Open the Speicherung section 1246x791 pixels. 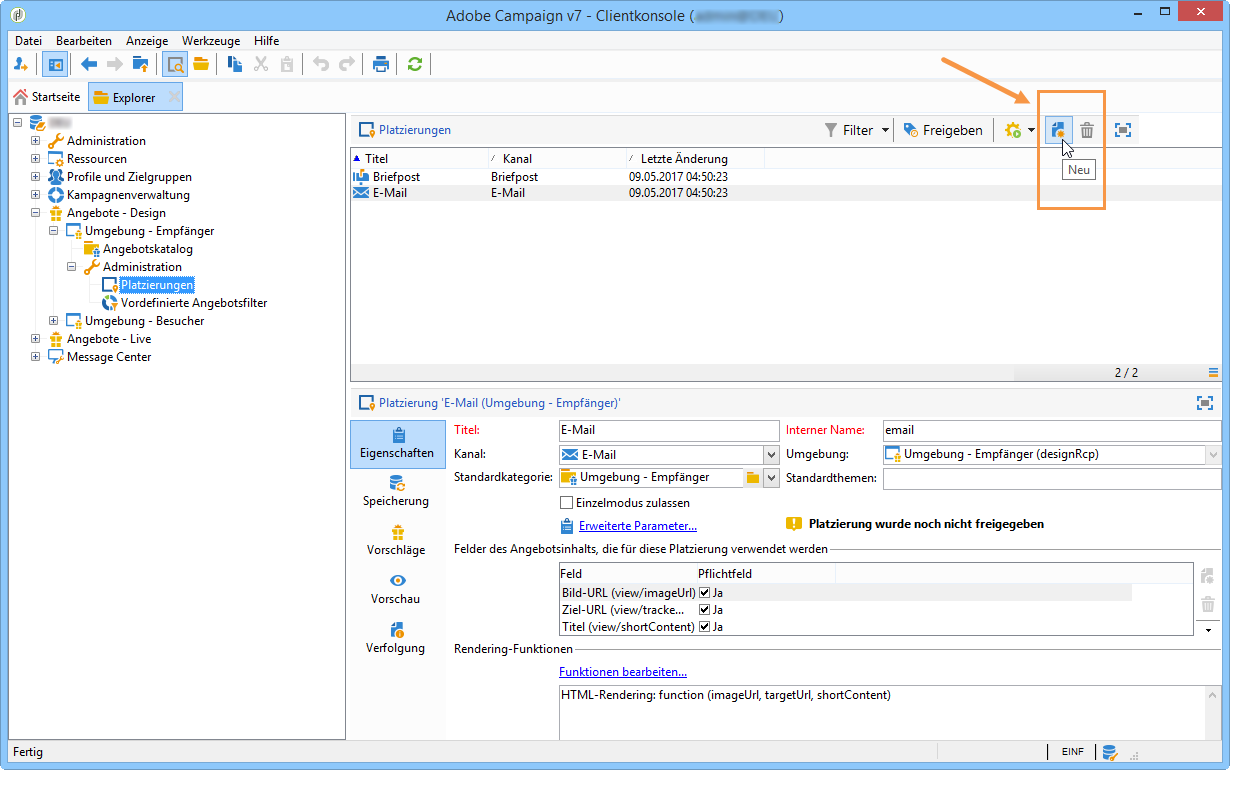397,490
